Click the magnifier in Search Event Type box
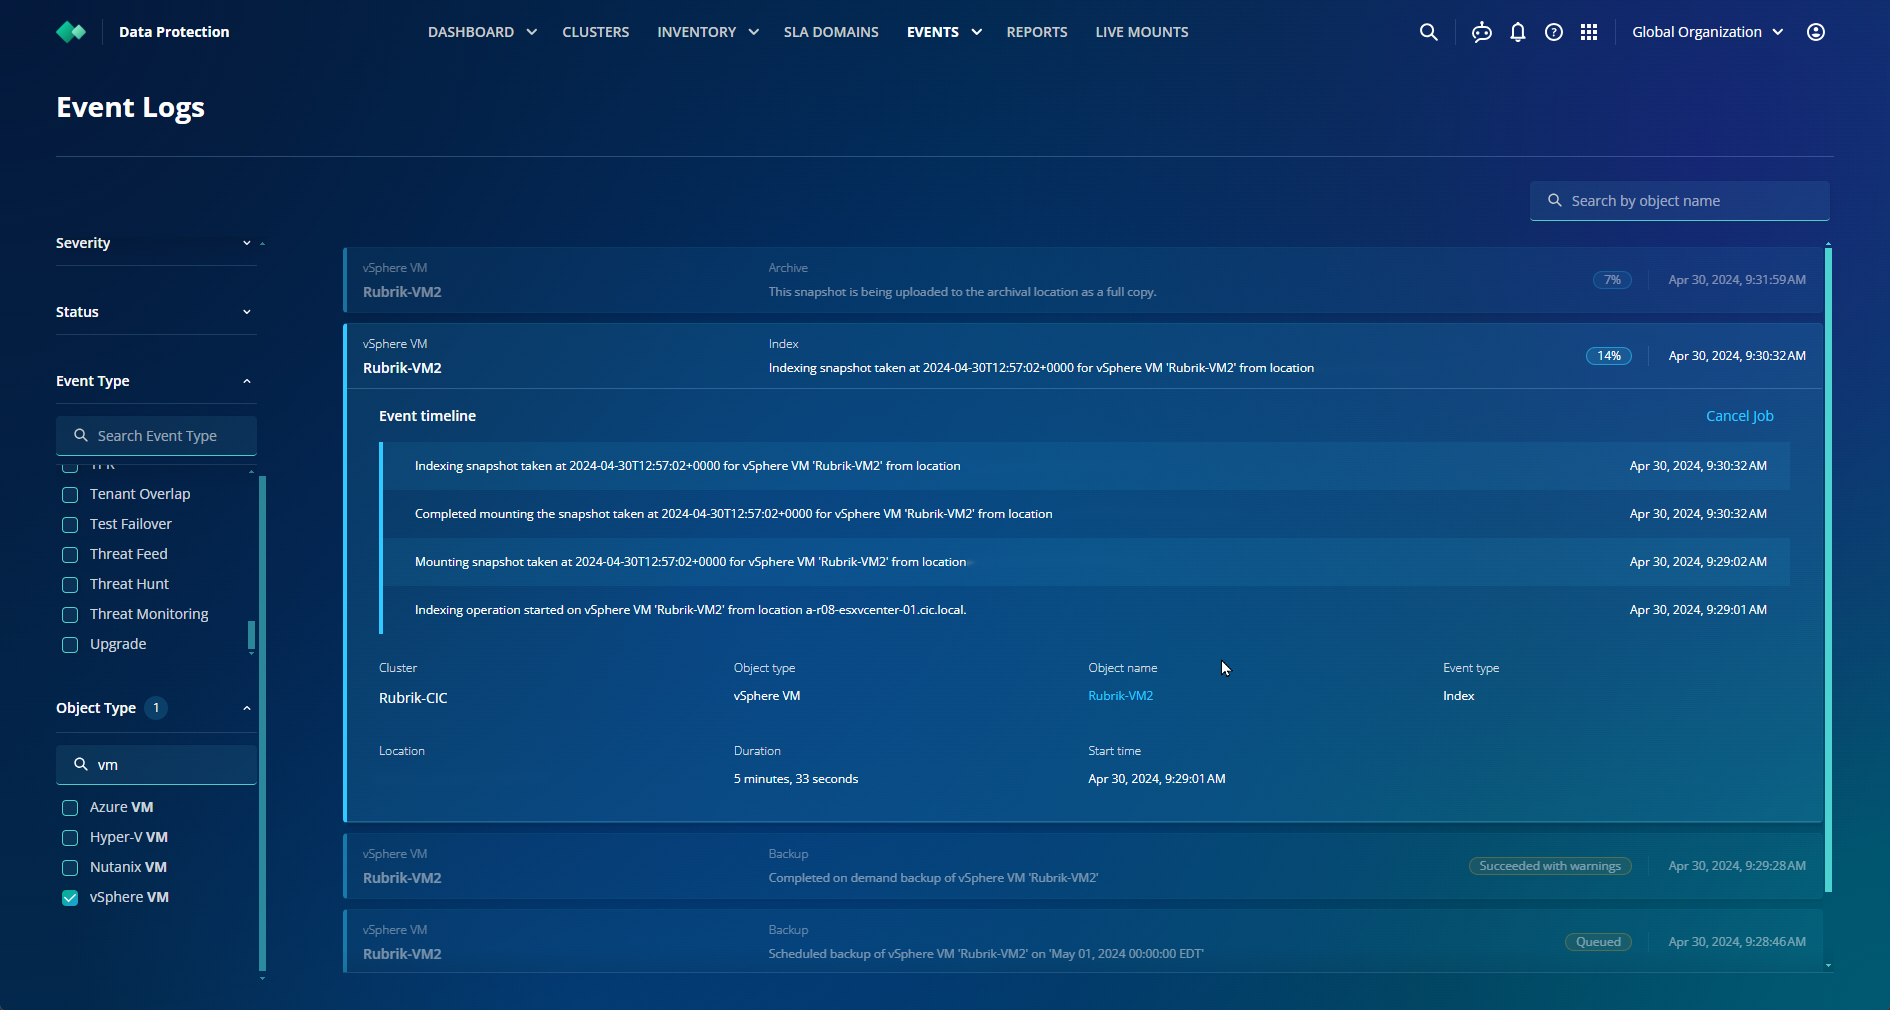Screen dimensions: 1890x1010 pos(81,435)
